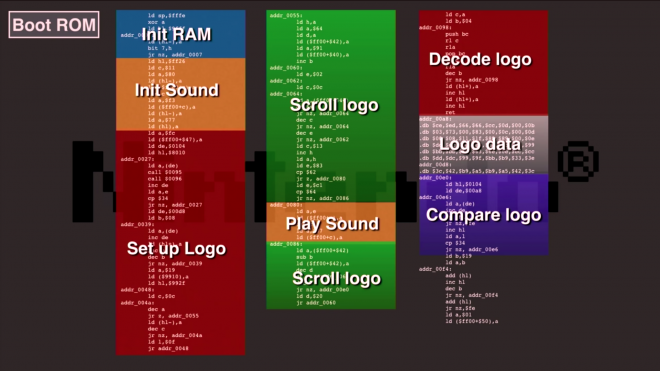
Task: Click the Boot ROM title box
Action: tap(54, 25)
